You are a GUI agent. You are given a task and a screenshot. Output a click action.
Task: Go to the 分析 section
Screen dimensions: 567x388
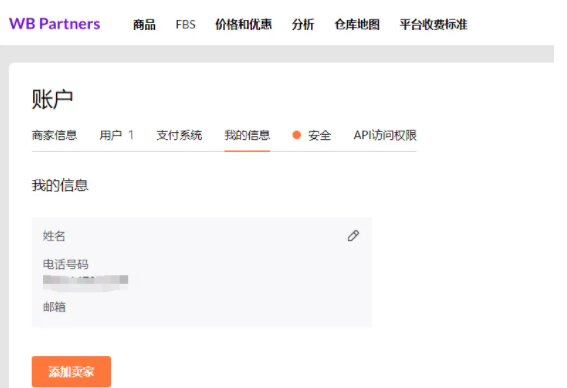click(x=303, y=25)
